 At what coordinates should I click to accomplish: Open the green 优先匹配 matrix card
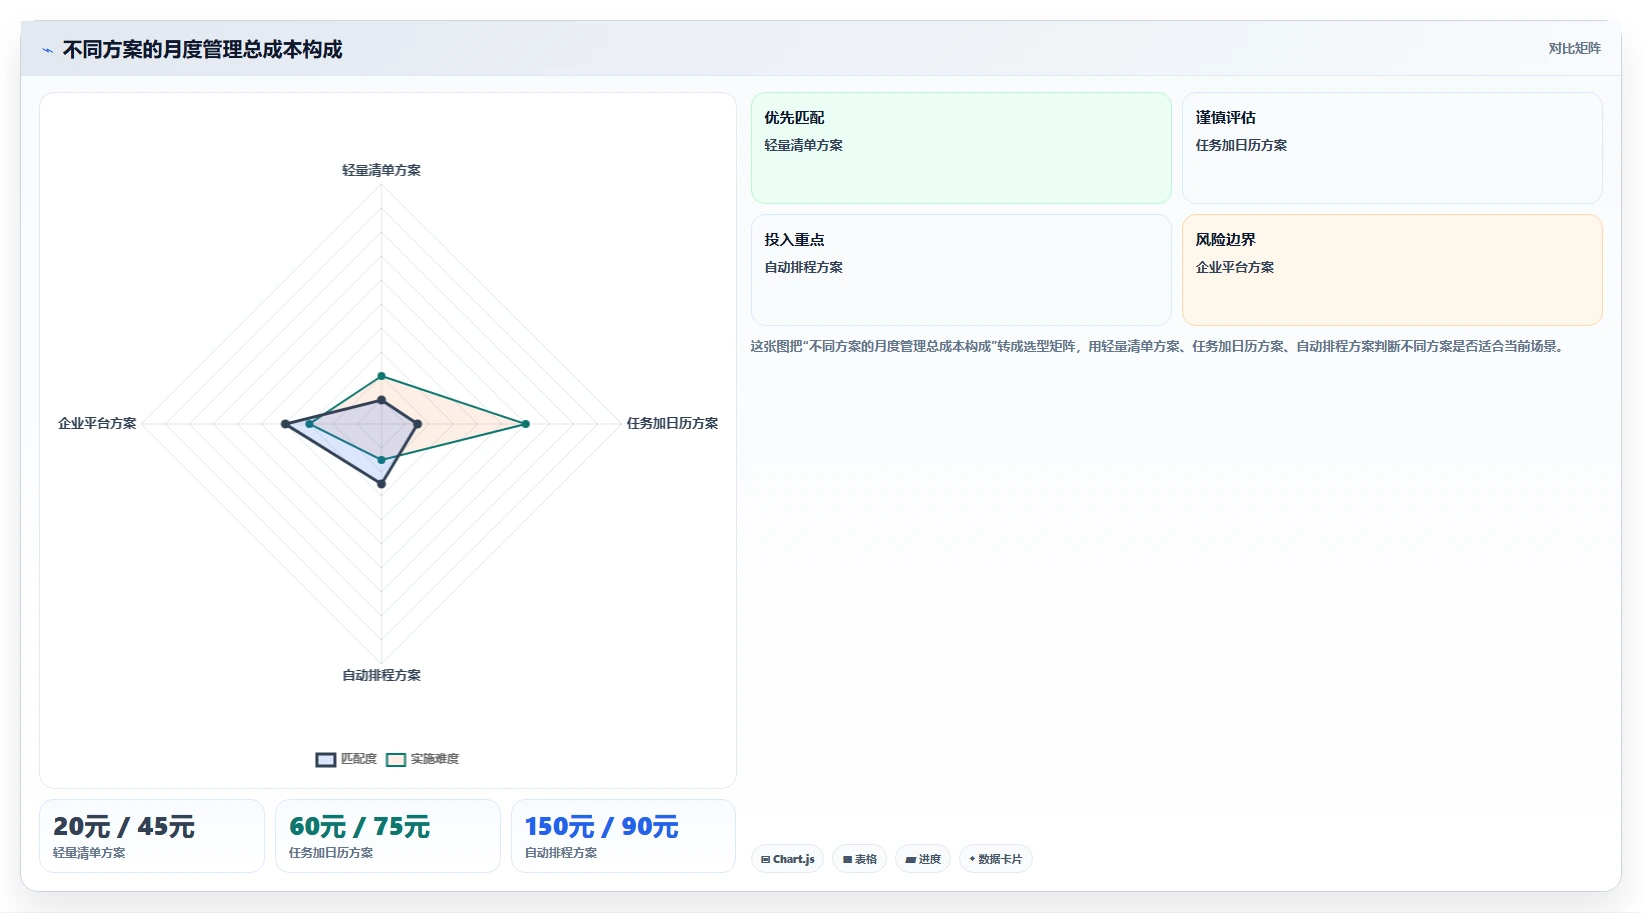961,148
